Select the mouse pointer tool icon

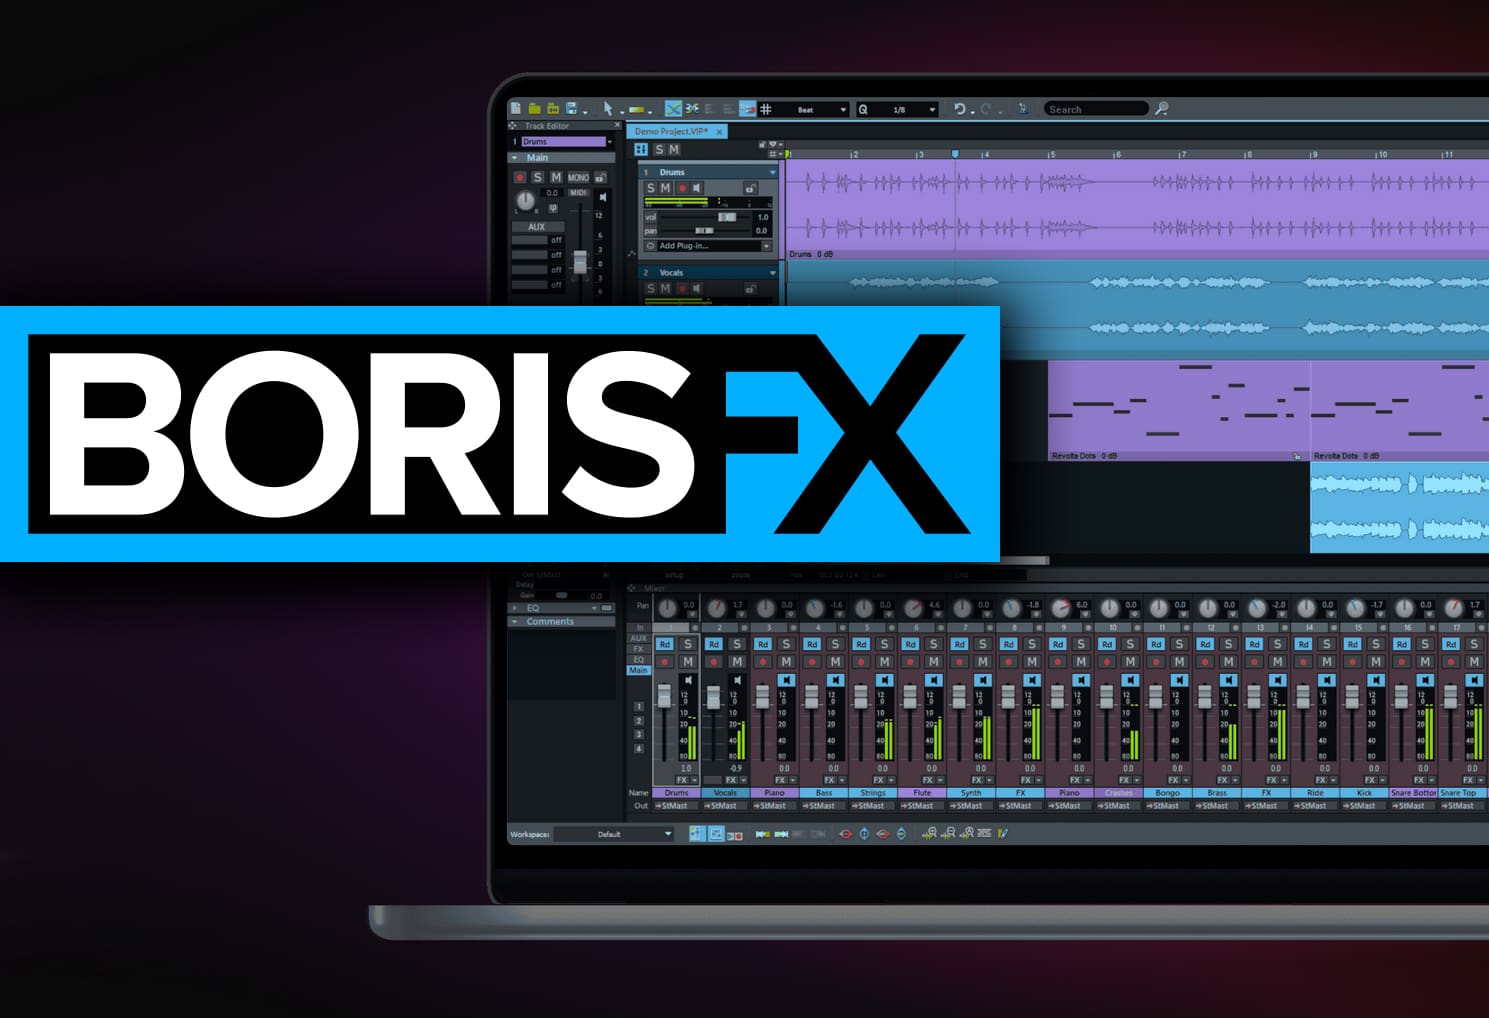(607, 109)
